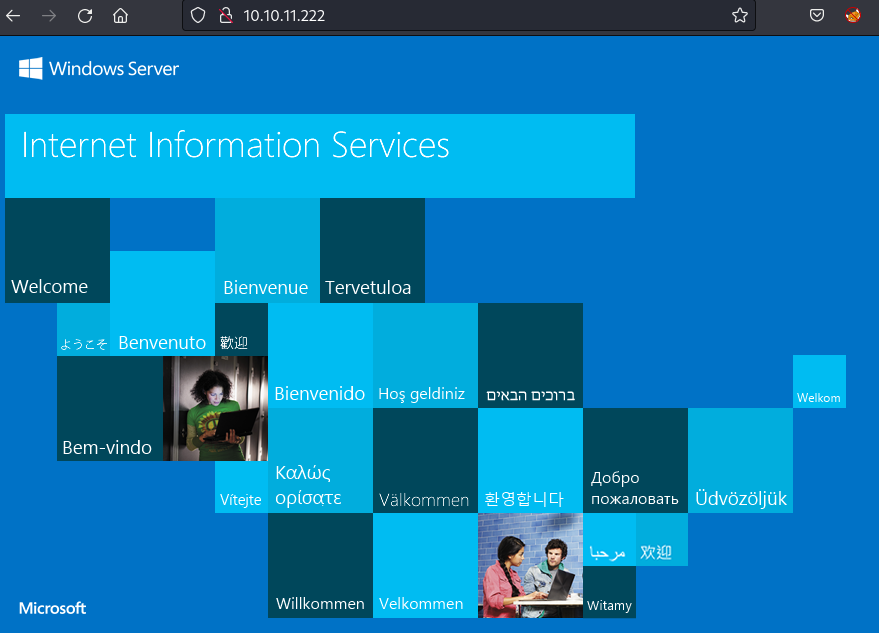The image size is (879, 633).
Task: Click the Tervetuloa tile
Action: (x=372, y=251)
